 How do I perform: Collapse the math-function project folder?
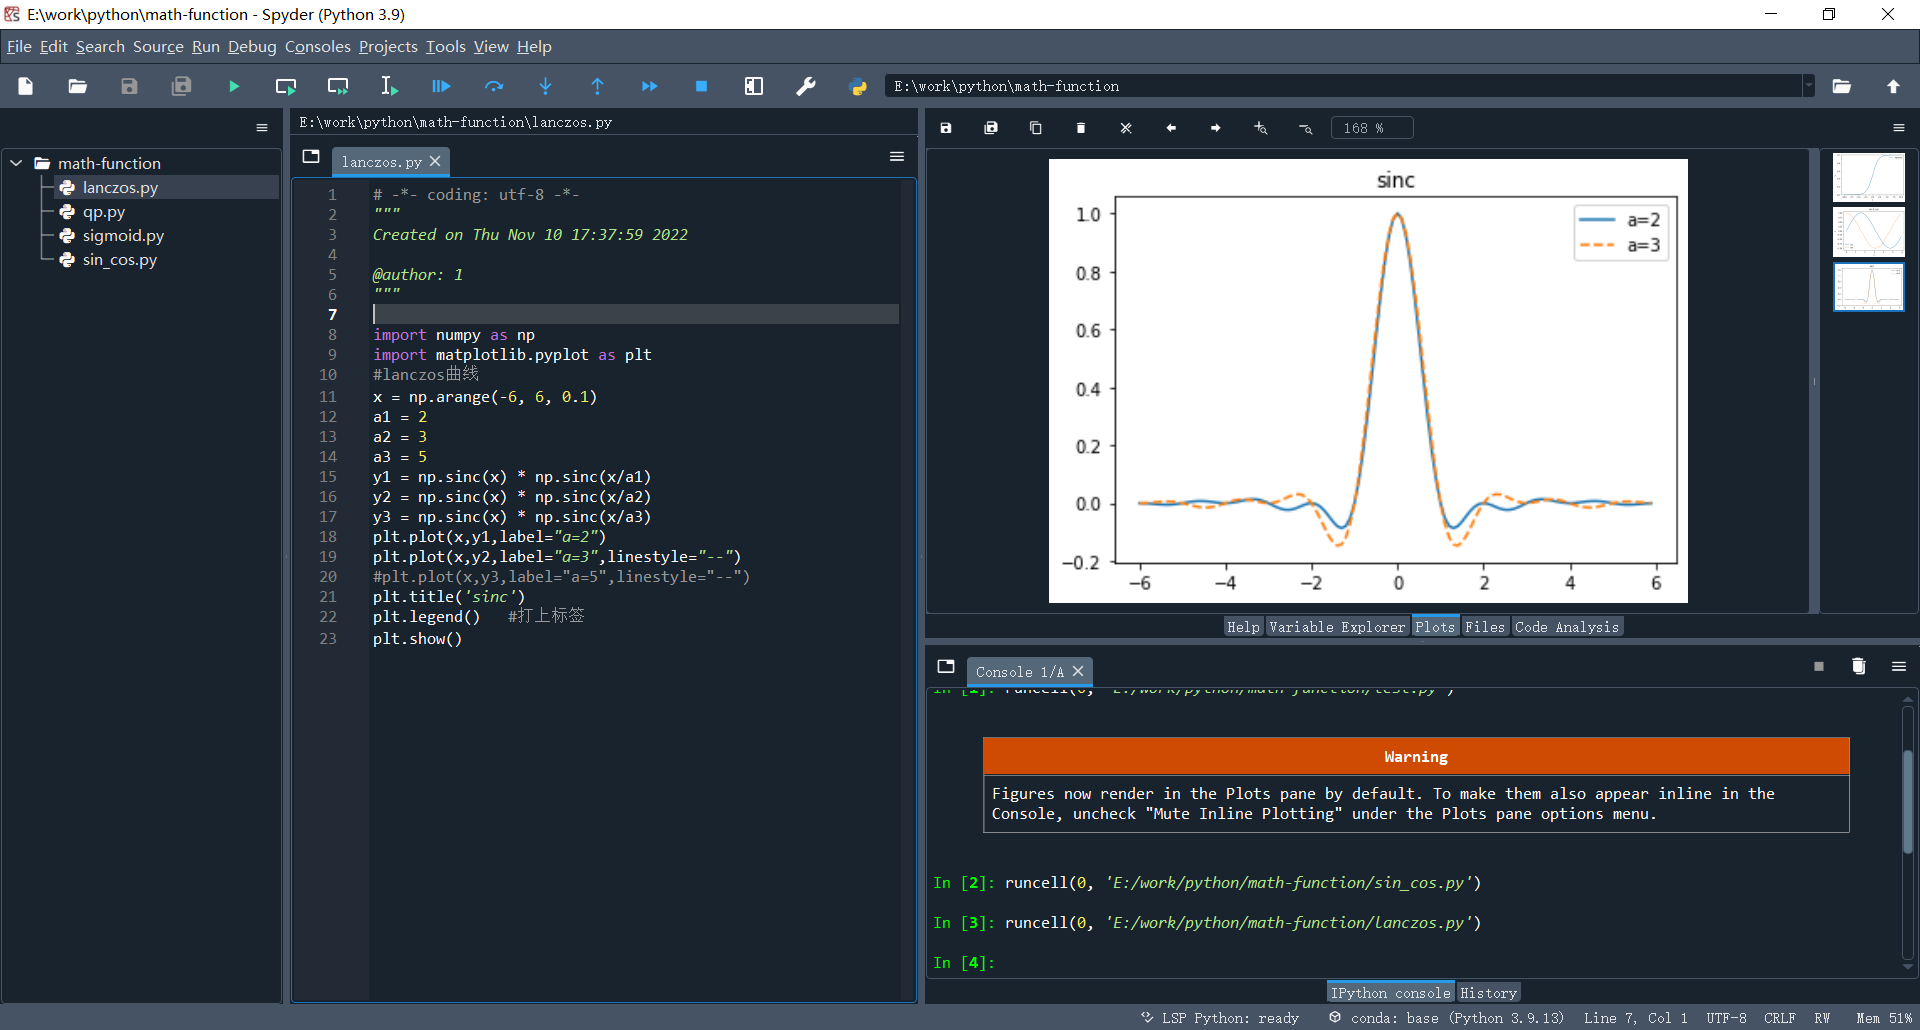pos(17,163)
